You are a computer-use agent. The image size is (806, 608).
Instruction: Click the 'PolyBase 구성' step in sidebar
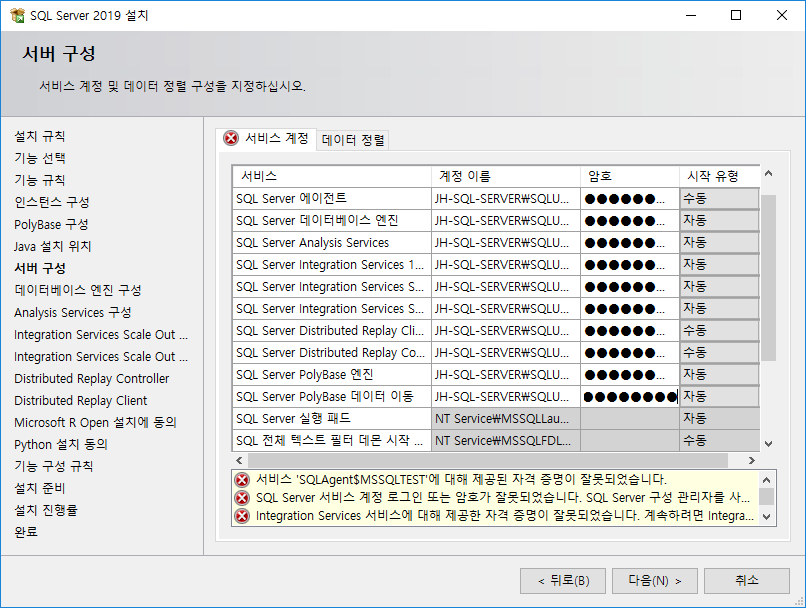pos(51,225)
